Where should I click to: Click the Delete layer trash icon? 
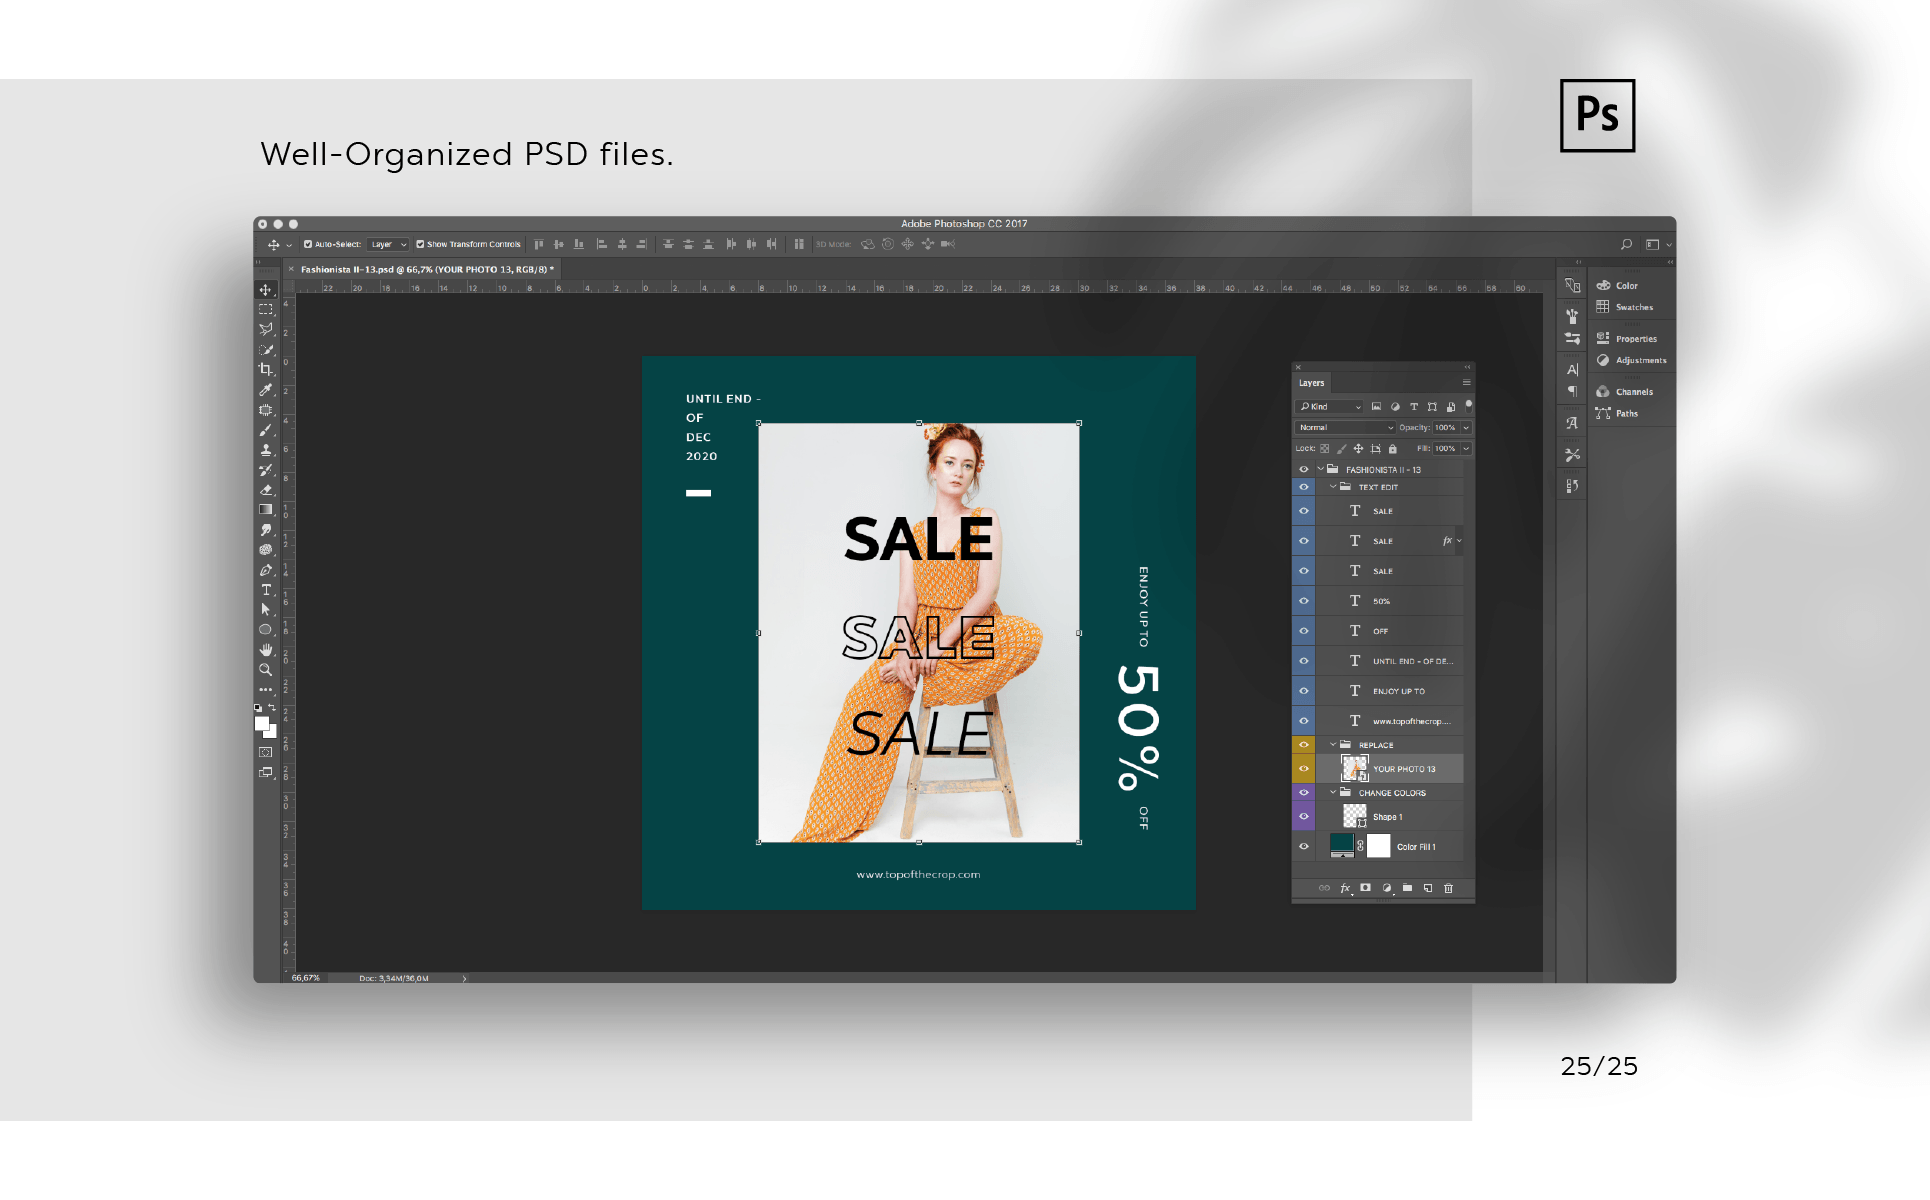pos(1448,888)
